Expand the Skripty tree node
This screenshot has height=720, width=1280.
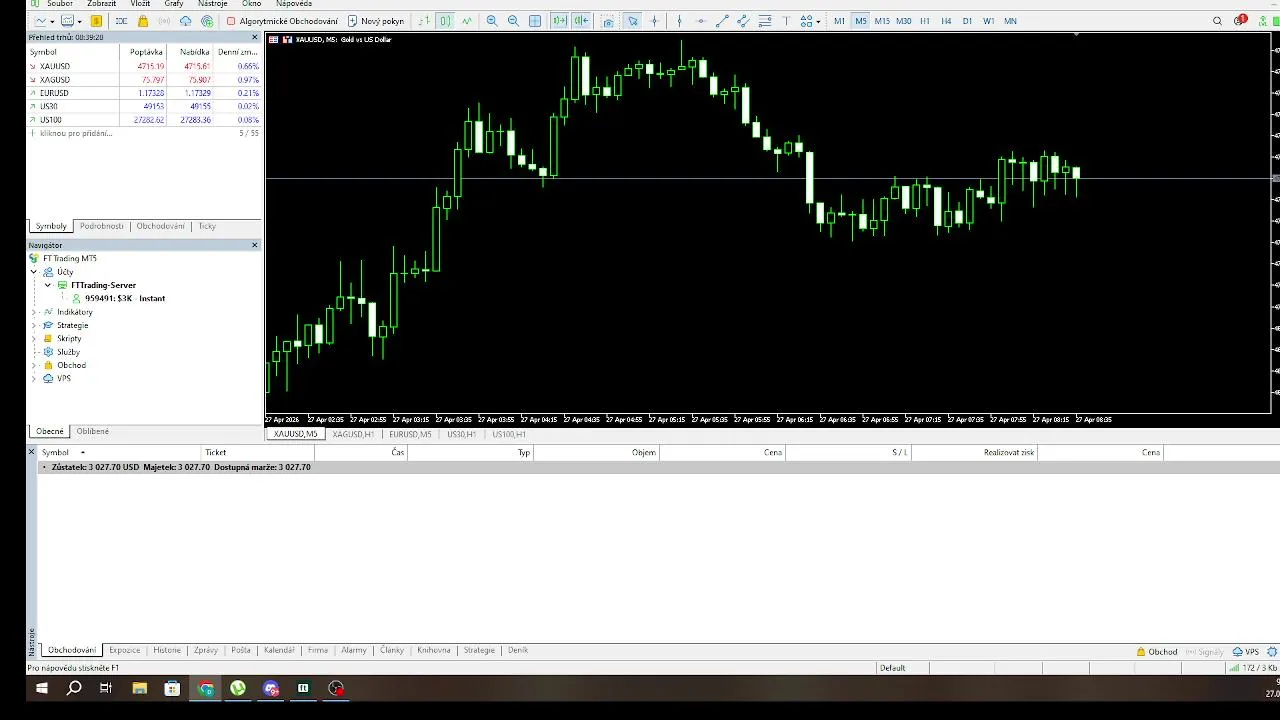(34, 338)
